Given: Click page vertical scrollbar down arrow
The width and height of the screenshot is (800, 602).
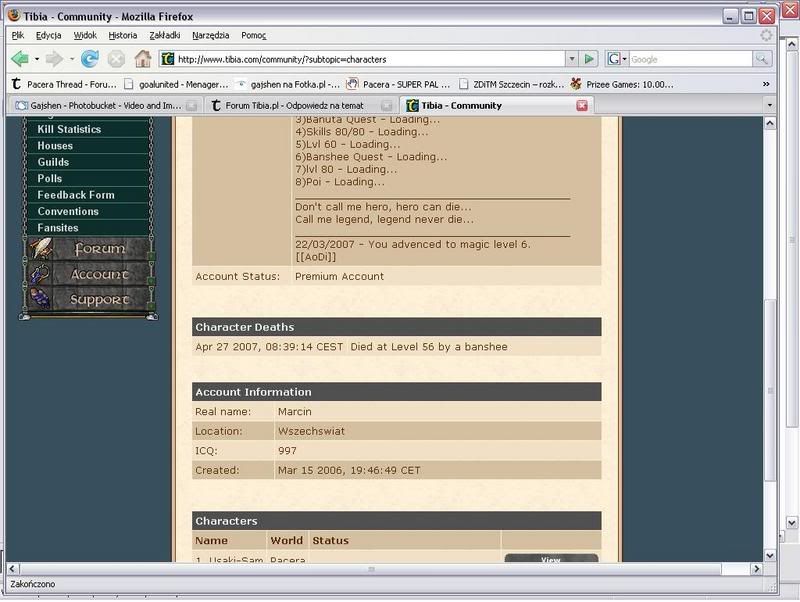Looking at the screenshot, I should (x=770, y=556).
